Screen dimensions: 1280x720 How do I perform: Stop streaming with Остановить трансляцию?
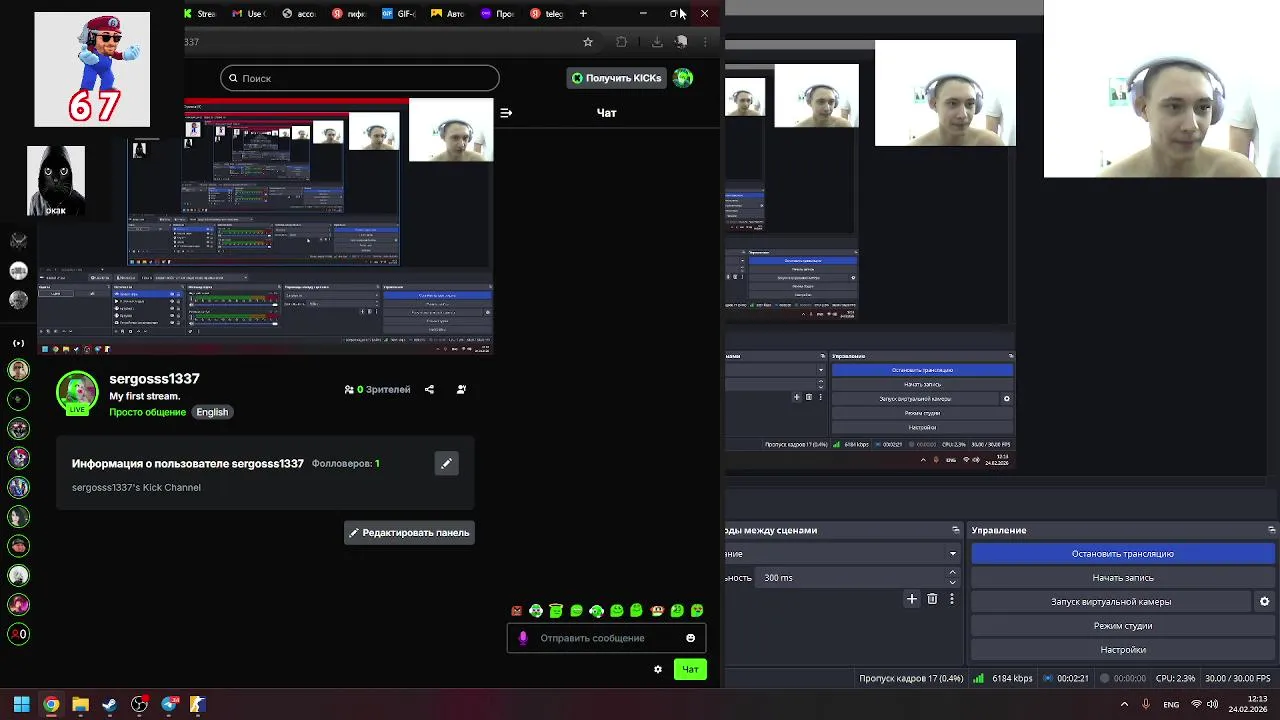(x=1123, y=554)
